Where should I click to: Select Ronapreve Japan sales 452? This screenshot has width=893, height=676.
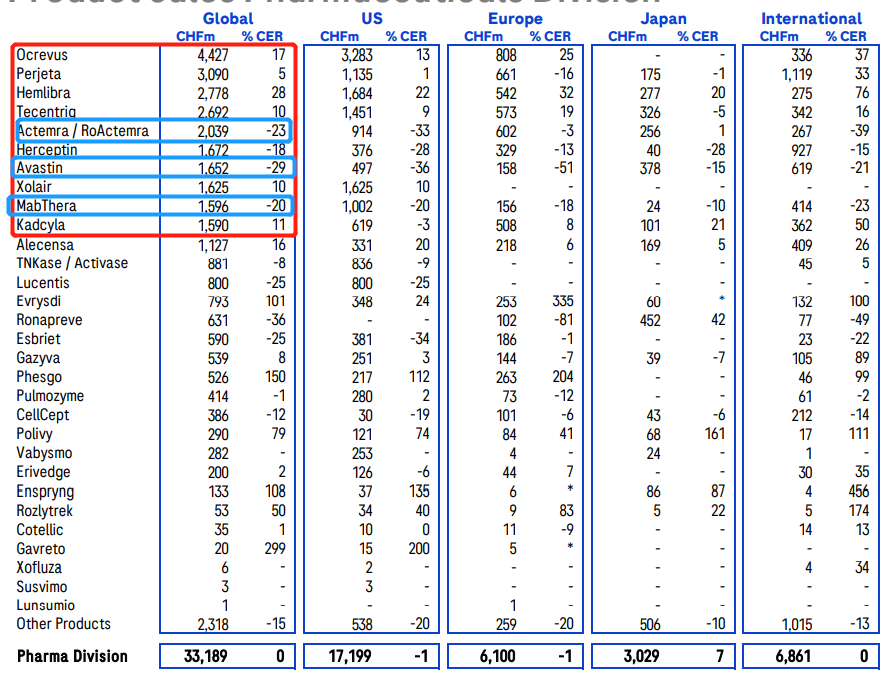pos(650,321)
